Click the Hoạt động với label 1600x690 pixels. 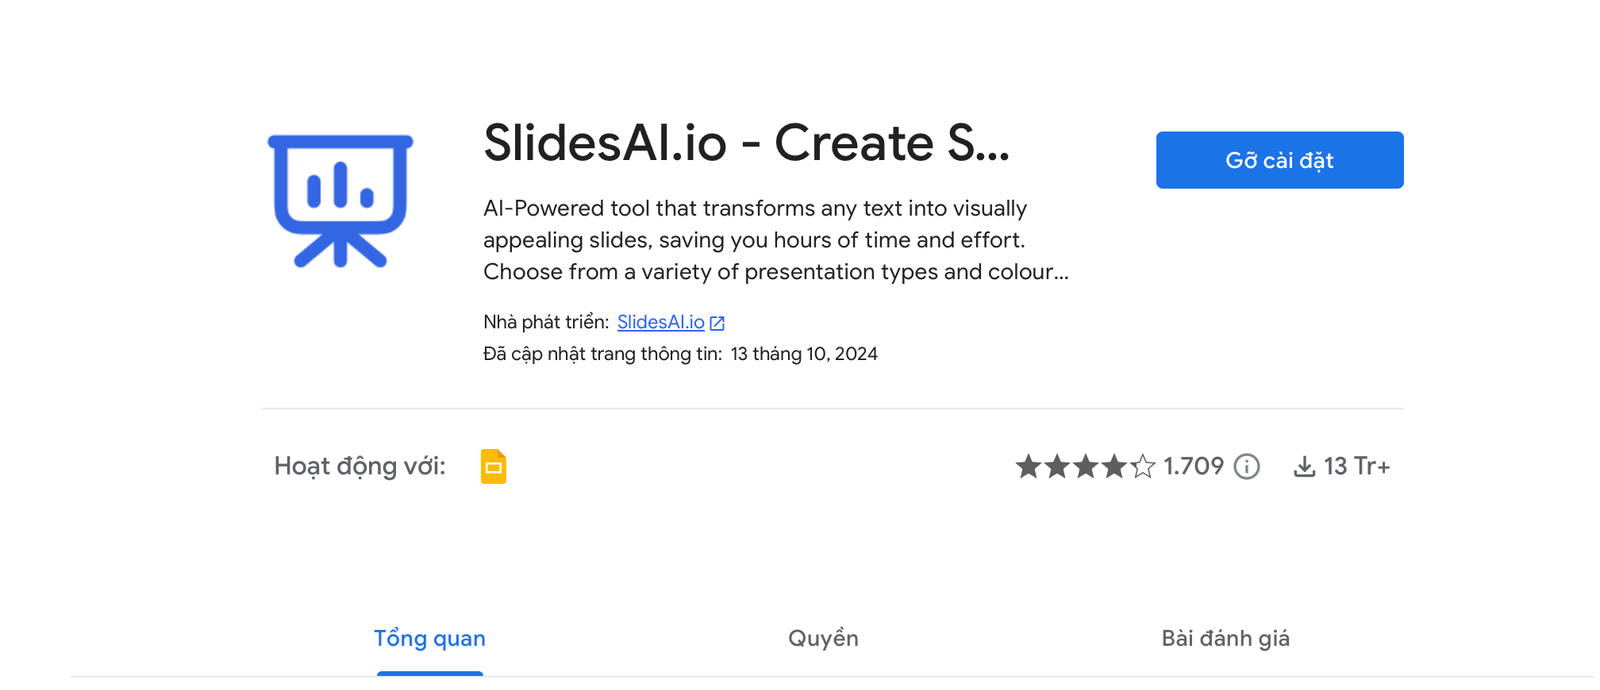tap(360, 466)
